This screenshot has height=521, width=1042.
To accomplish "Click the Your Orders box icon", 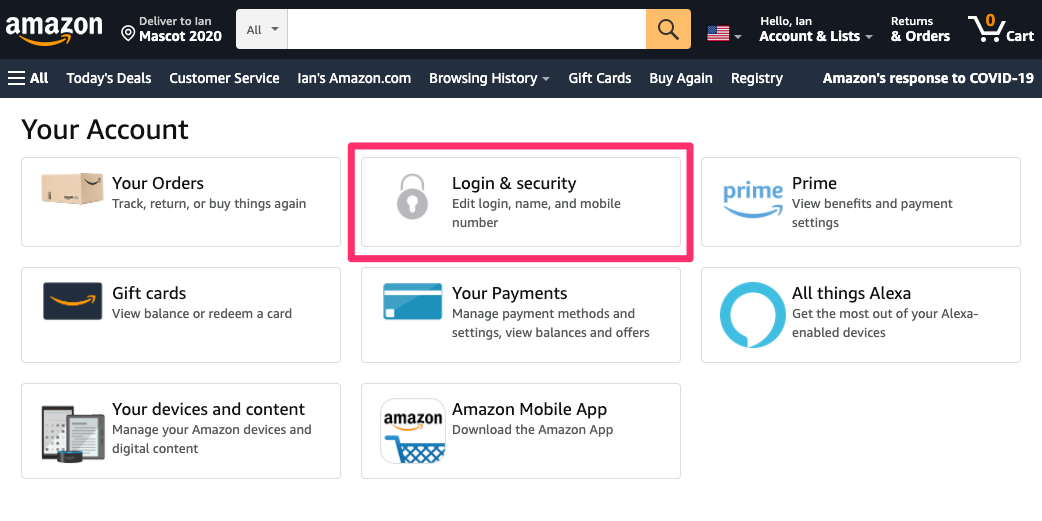I will (72, 188).
